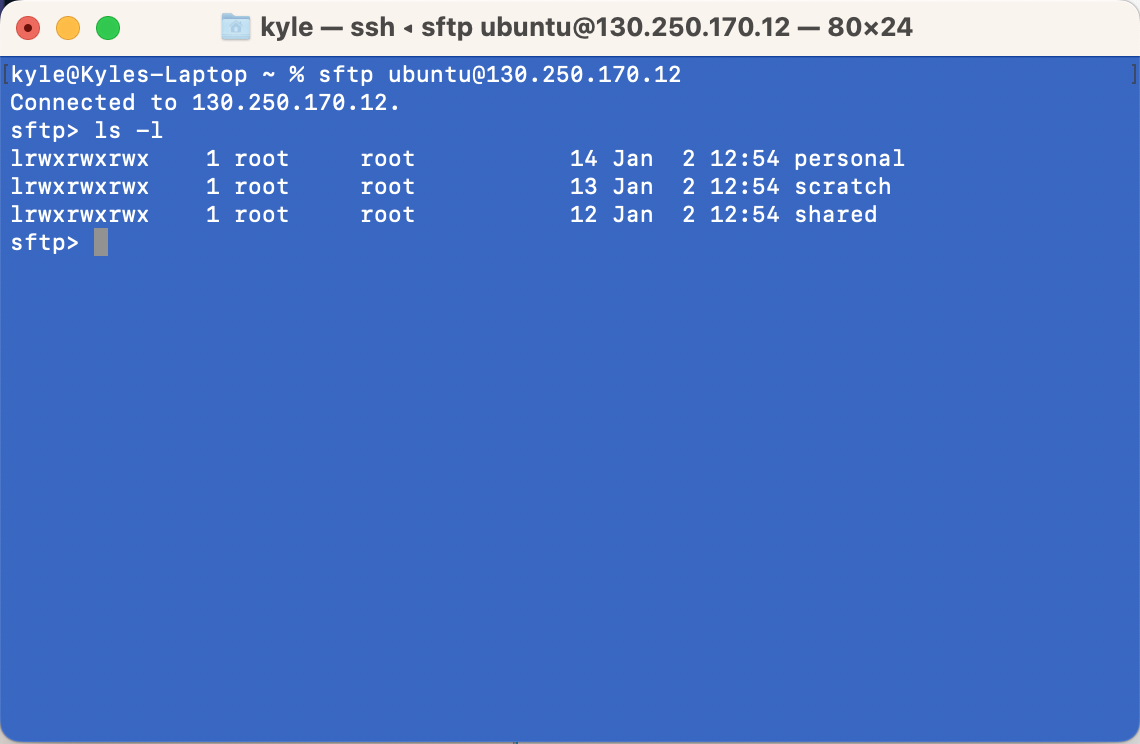Click the 'kyle@Kyles-Laptop' prompt text
Viewport: 1140px width, 744px height.
[x=129, y=75]
